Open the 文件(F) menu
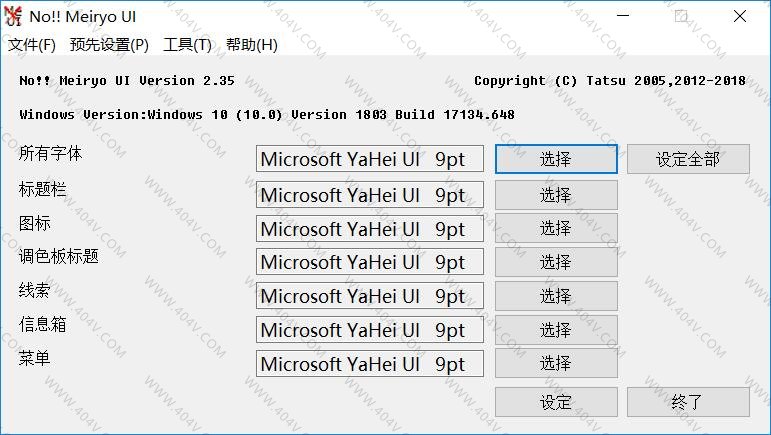 [31, 45]
